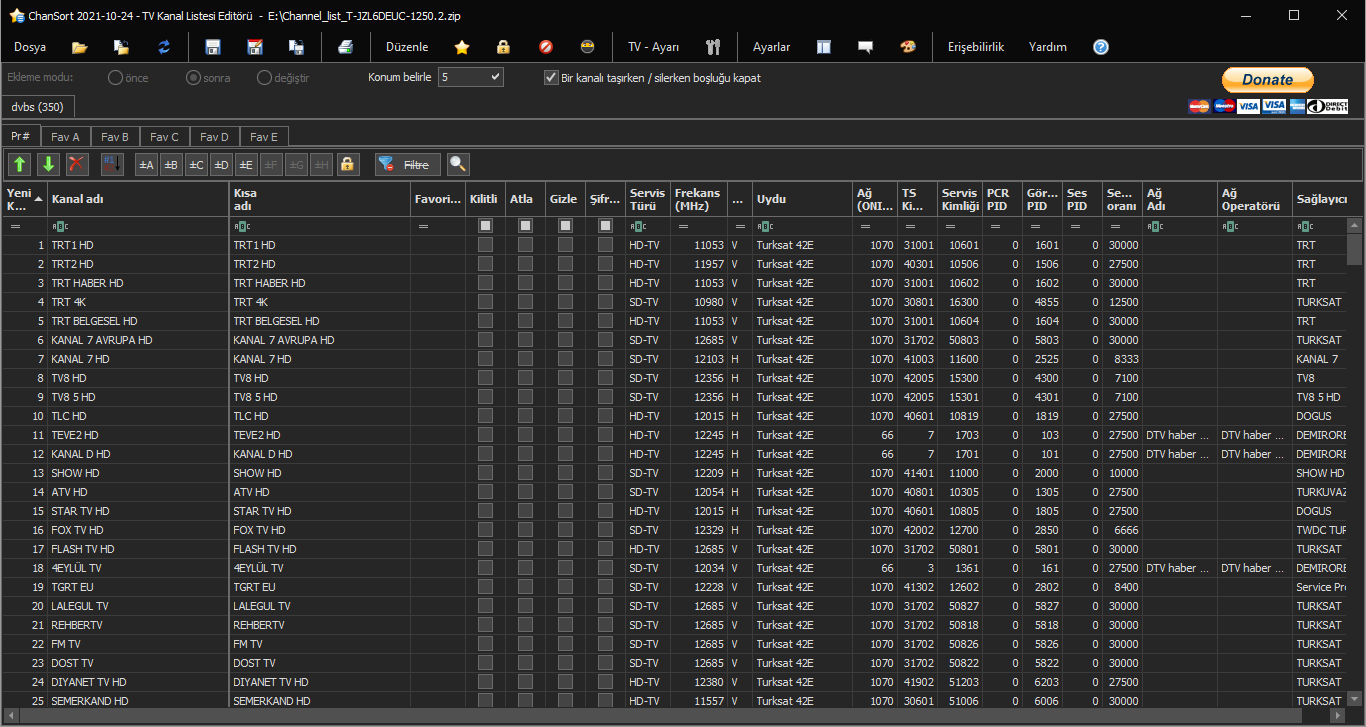The width and height of the screenshot is (1366, 727).
Task: Remove channel with red X icon
Action: (x=76, y=164)
